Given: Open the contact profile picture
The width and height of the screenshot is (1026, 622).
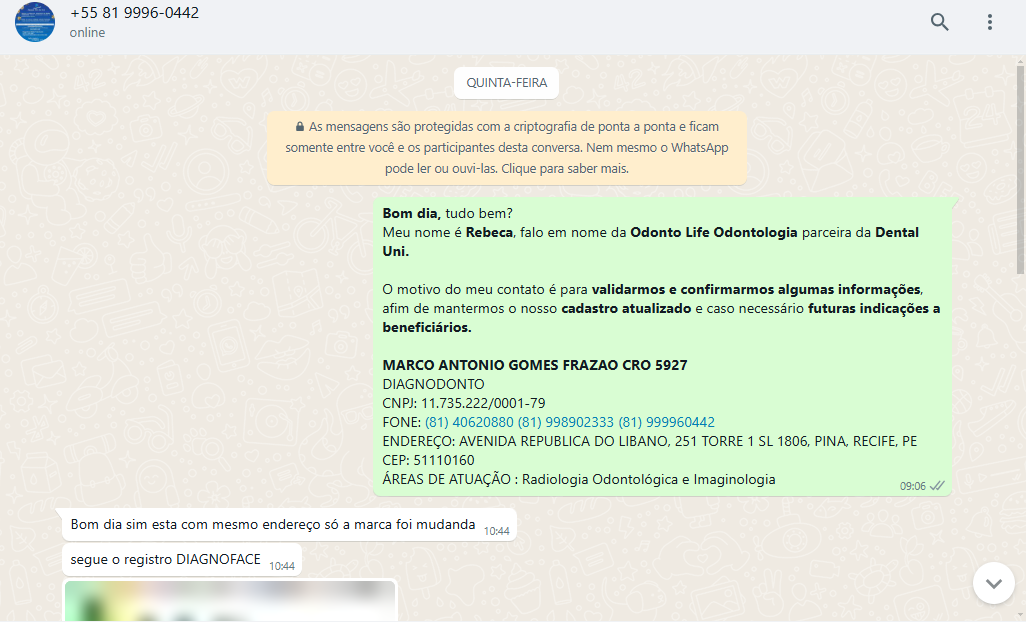Looking at the screenshot, I should tap(35, 22).
